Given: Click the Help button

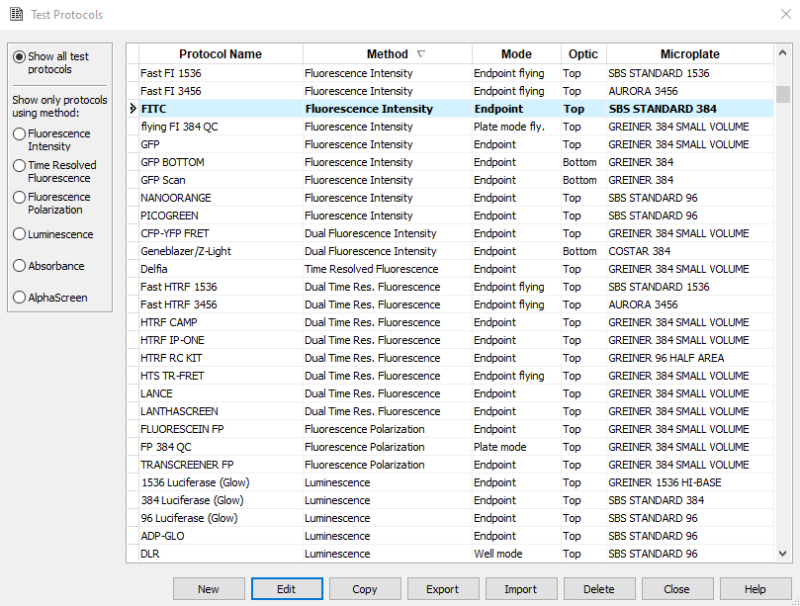Looking at the screenshot, I should pyautogui.click(x=755, y=589).
